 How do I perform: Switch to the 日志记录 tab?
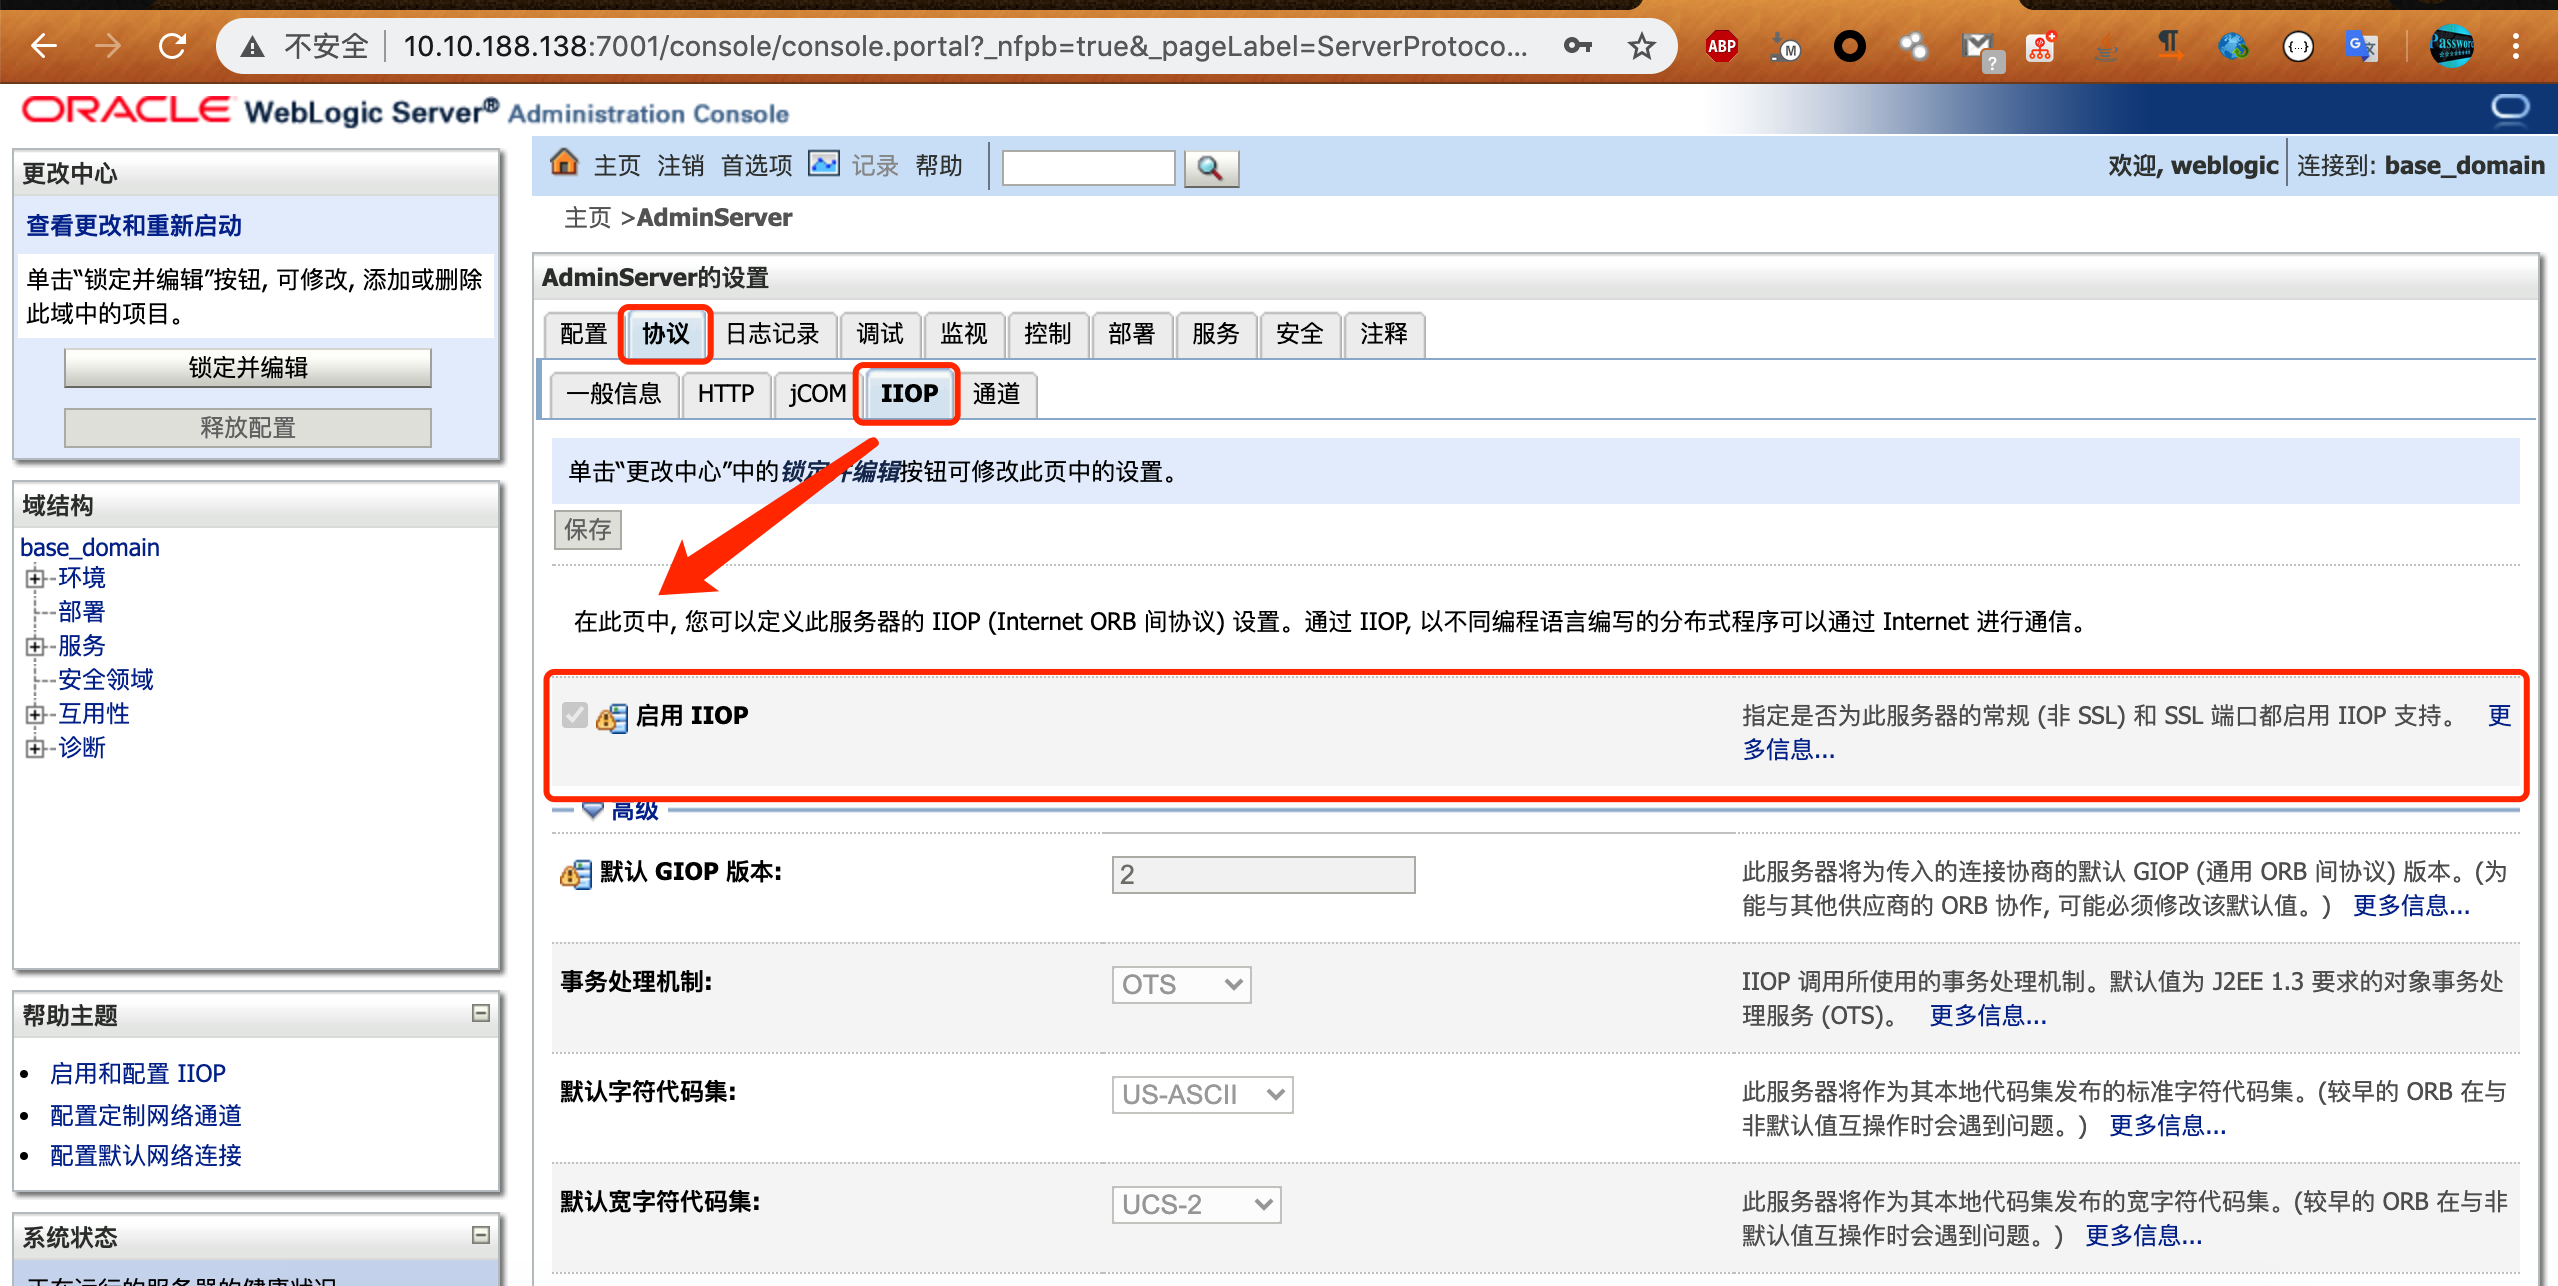772,334
